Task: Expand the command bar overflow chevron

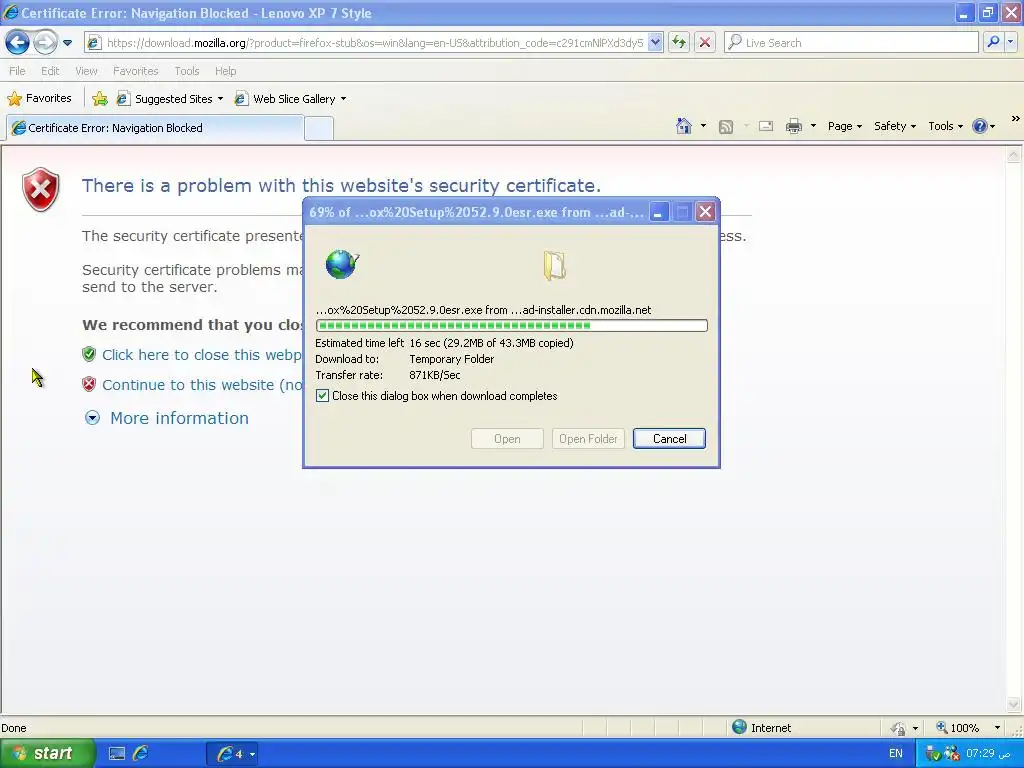Action: pyautogui.click(x=1016, y=119)
